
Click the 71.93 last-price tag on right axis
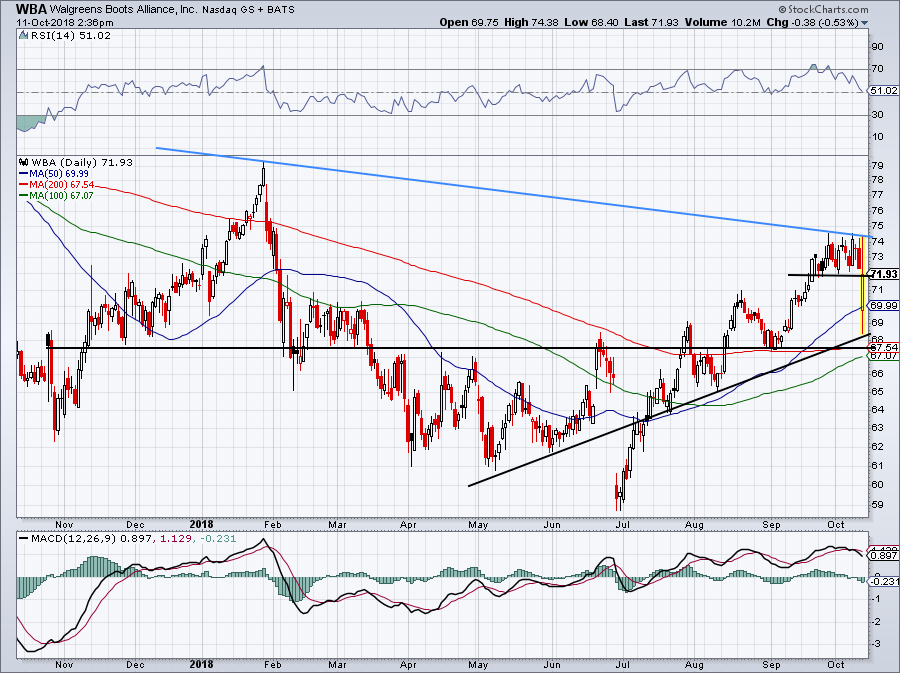pyautogui.click(x=884, y=274)
